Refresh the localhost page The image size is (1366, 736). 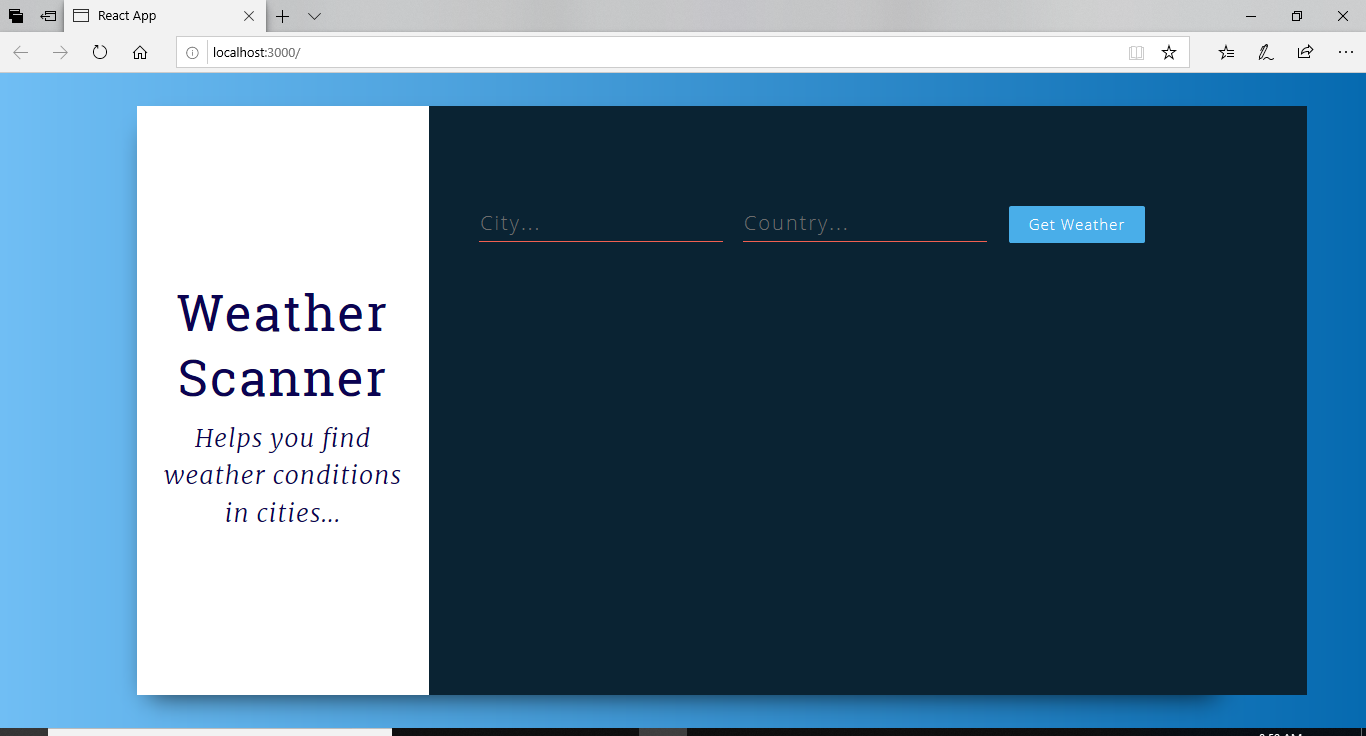100,52
